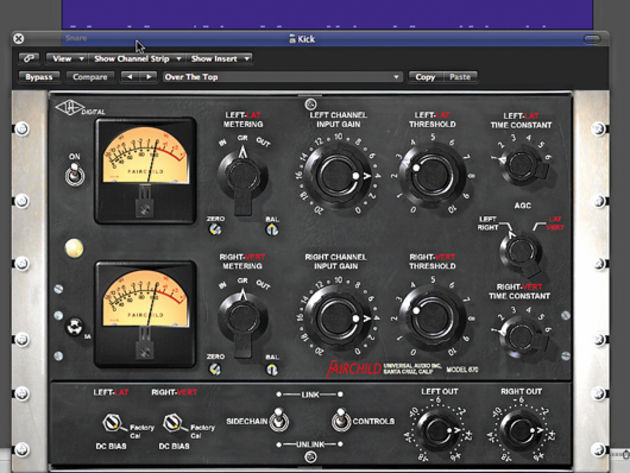Adjust the Right-Vert Threshold knob
This screenshot has width=630, height=473.
(432, 318)
